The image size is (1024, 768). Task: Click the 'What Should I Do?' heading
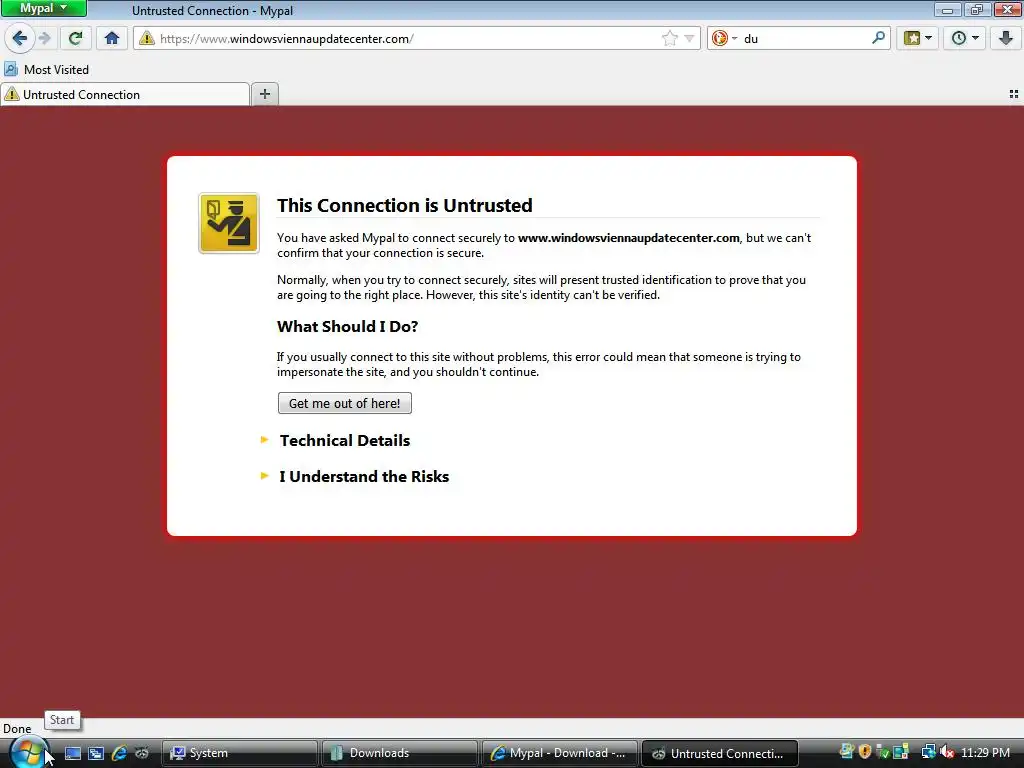coord(347,327)
